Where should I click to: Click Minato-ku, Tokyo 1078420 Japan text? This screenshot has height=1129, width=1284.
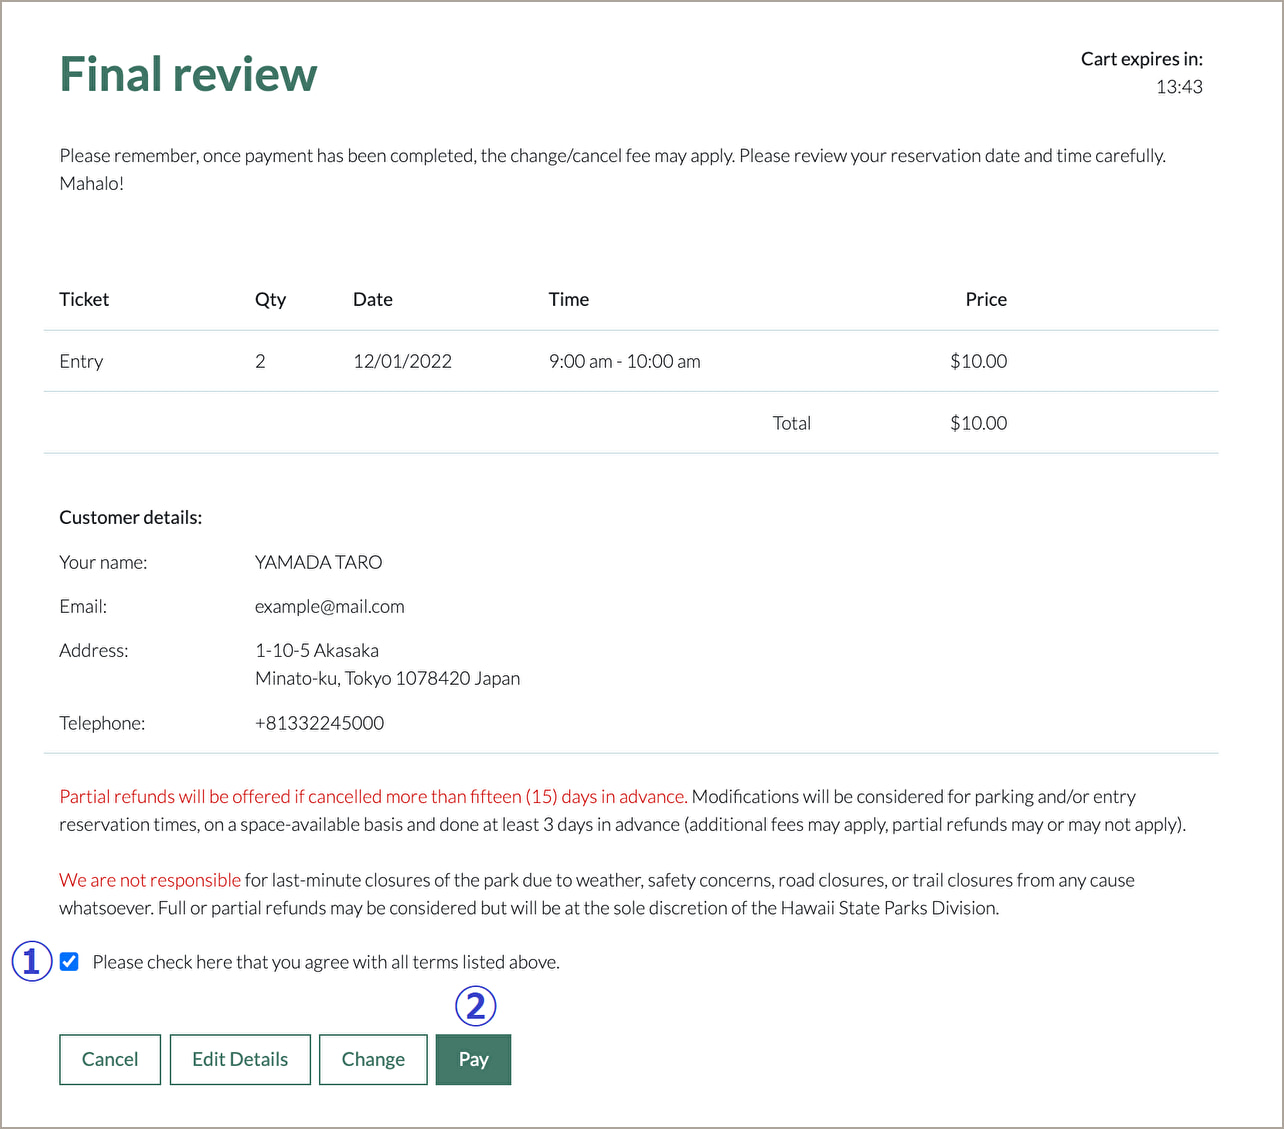(x=387, y=678)
